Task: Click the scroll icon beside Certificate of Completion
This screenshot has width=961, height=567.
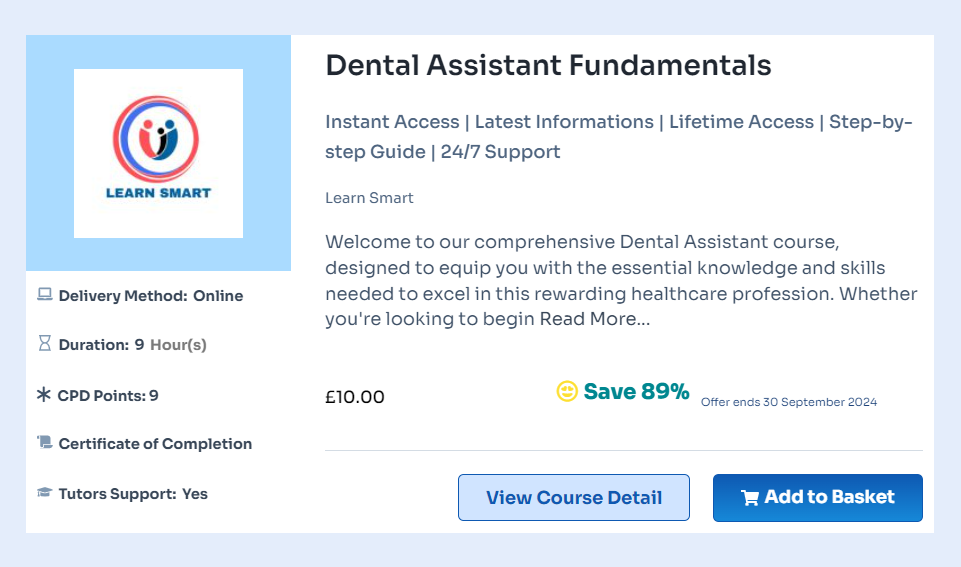Action: [x=44, y=442]
